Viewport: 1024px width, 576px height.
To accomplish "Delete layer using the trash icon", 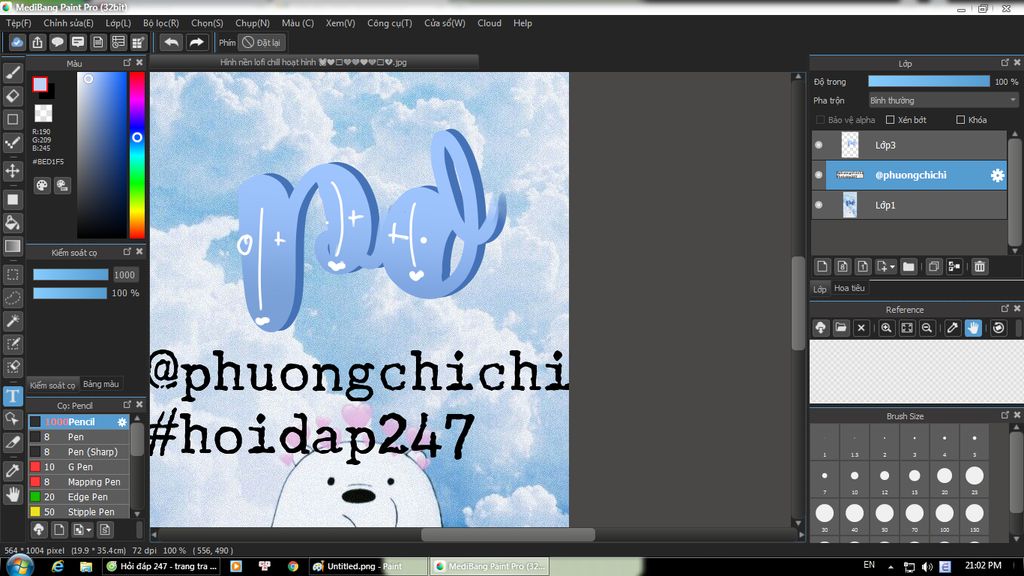I will (x=980, y=266).
